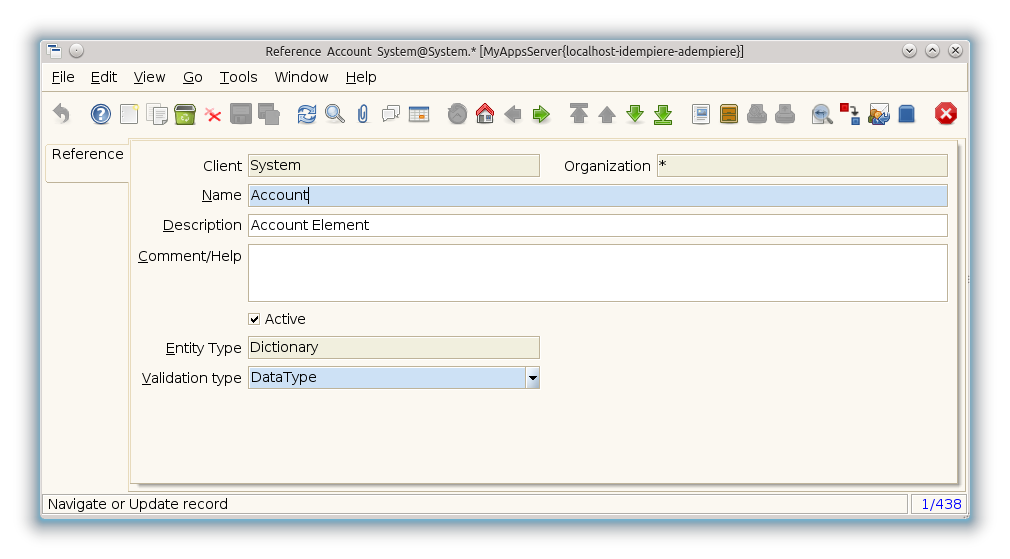This screenshot has height=559, width=1010.
Task: Uncheck the Active checkbox
Action: coord(254,319)
